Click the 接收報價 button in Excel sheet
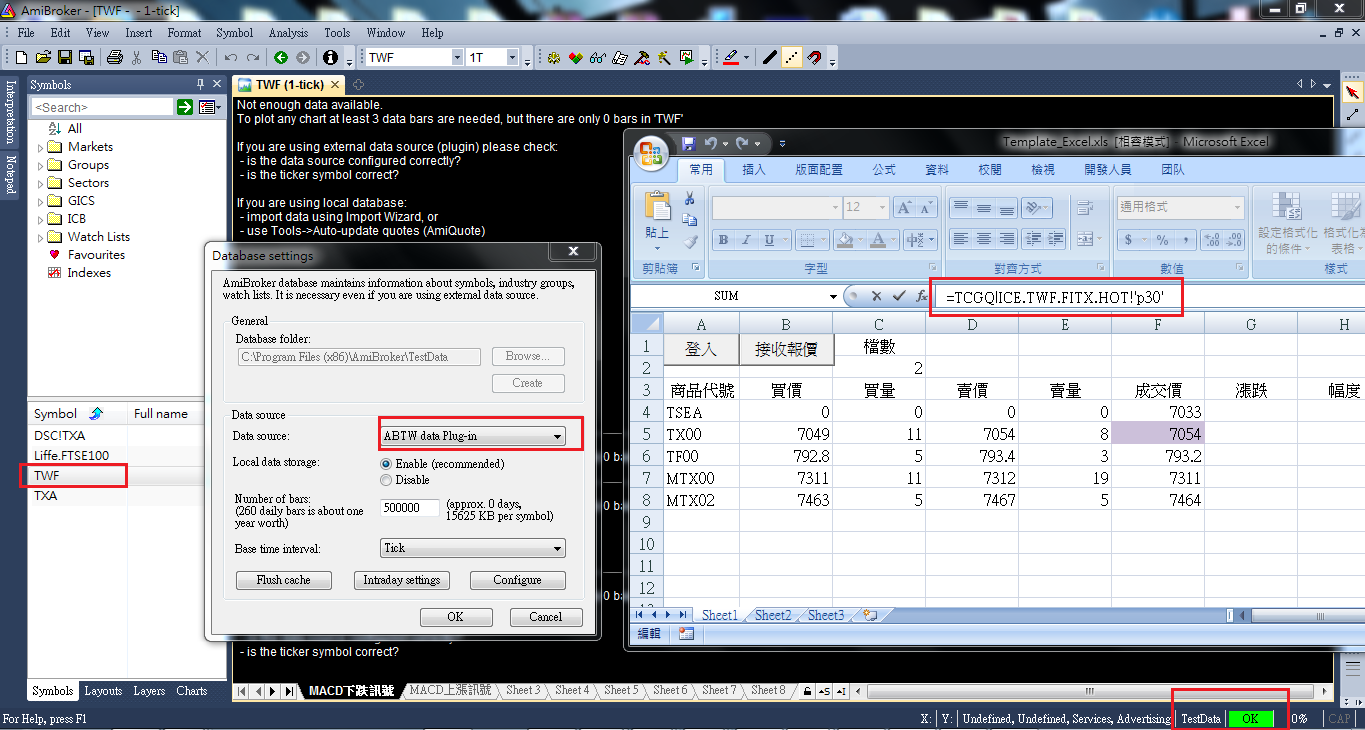The height and width of the screenshot is (730, 1365). point(786,349)
